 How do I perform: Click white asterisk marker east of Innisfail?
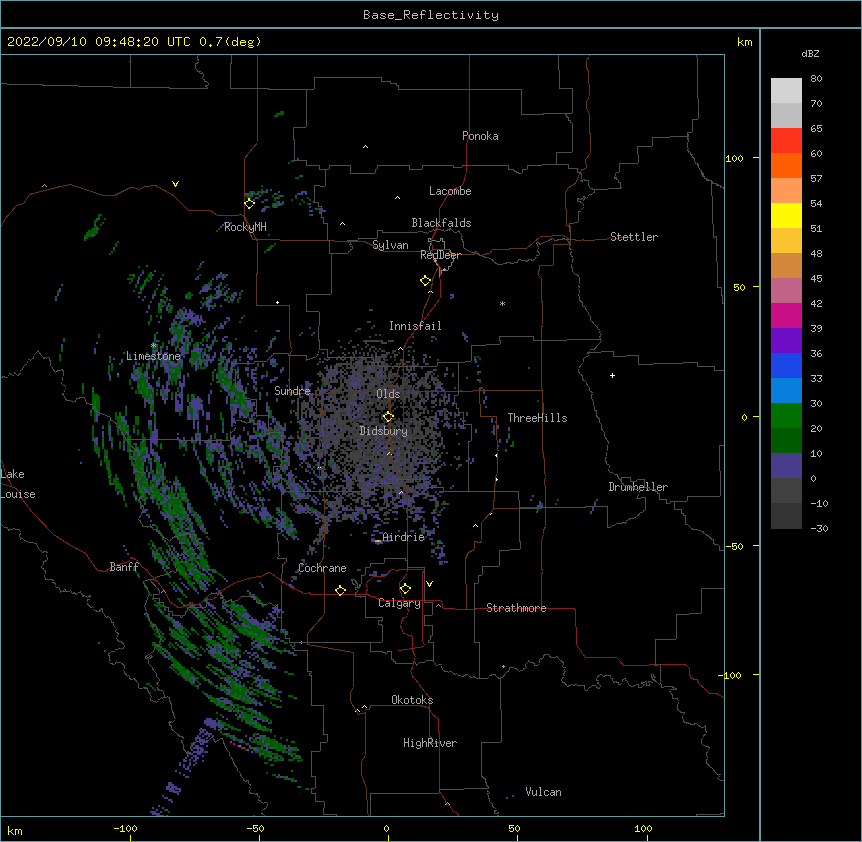tap(502, 303)
